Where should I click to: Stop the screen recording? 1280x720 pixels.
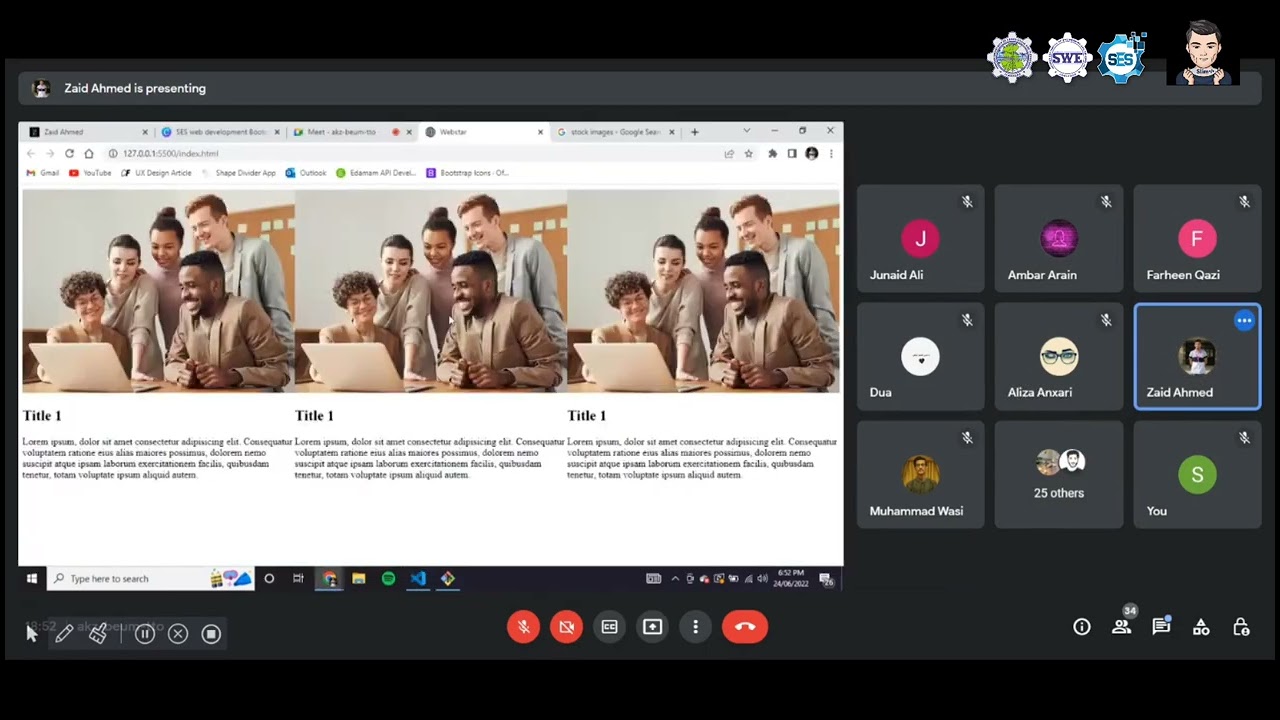point(211,633)
